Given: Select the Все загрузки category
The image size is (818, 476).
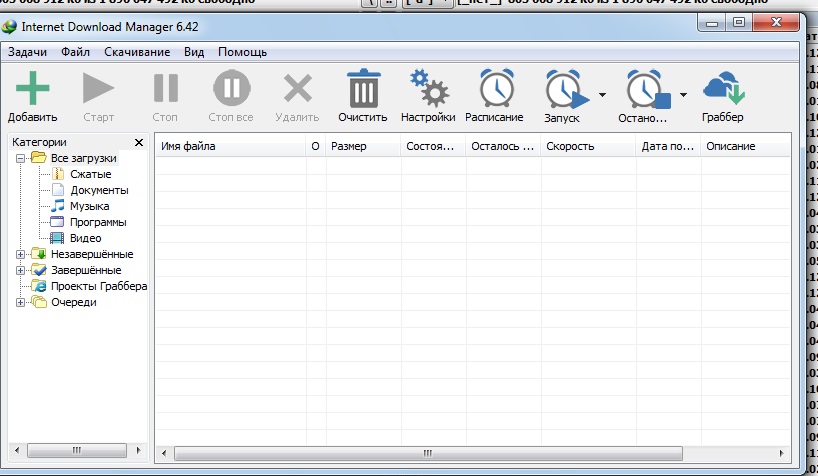Looking at the screenshot, I should [x=83, y=158].
